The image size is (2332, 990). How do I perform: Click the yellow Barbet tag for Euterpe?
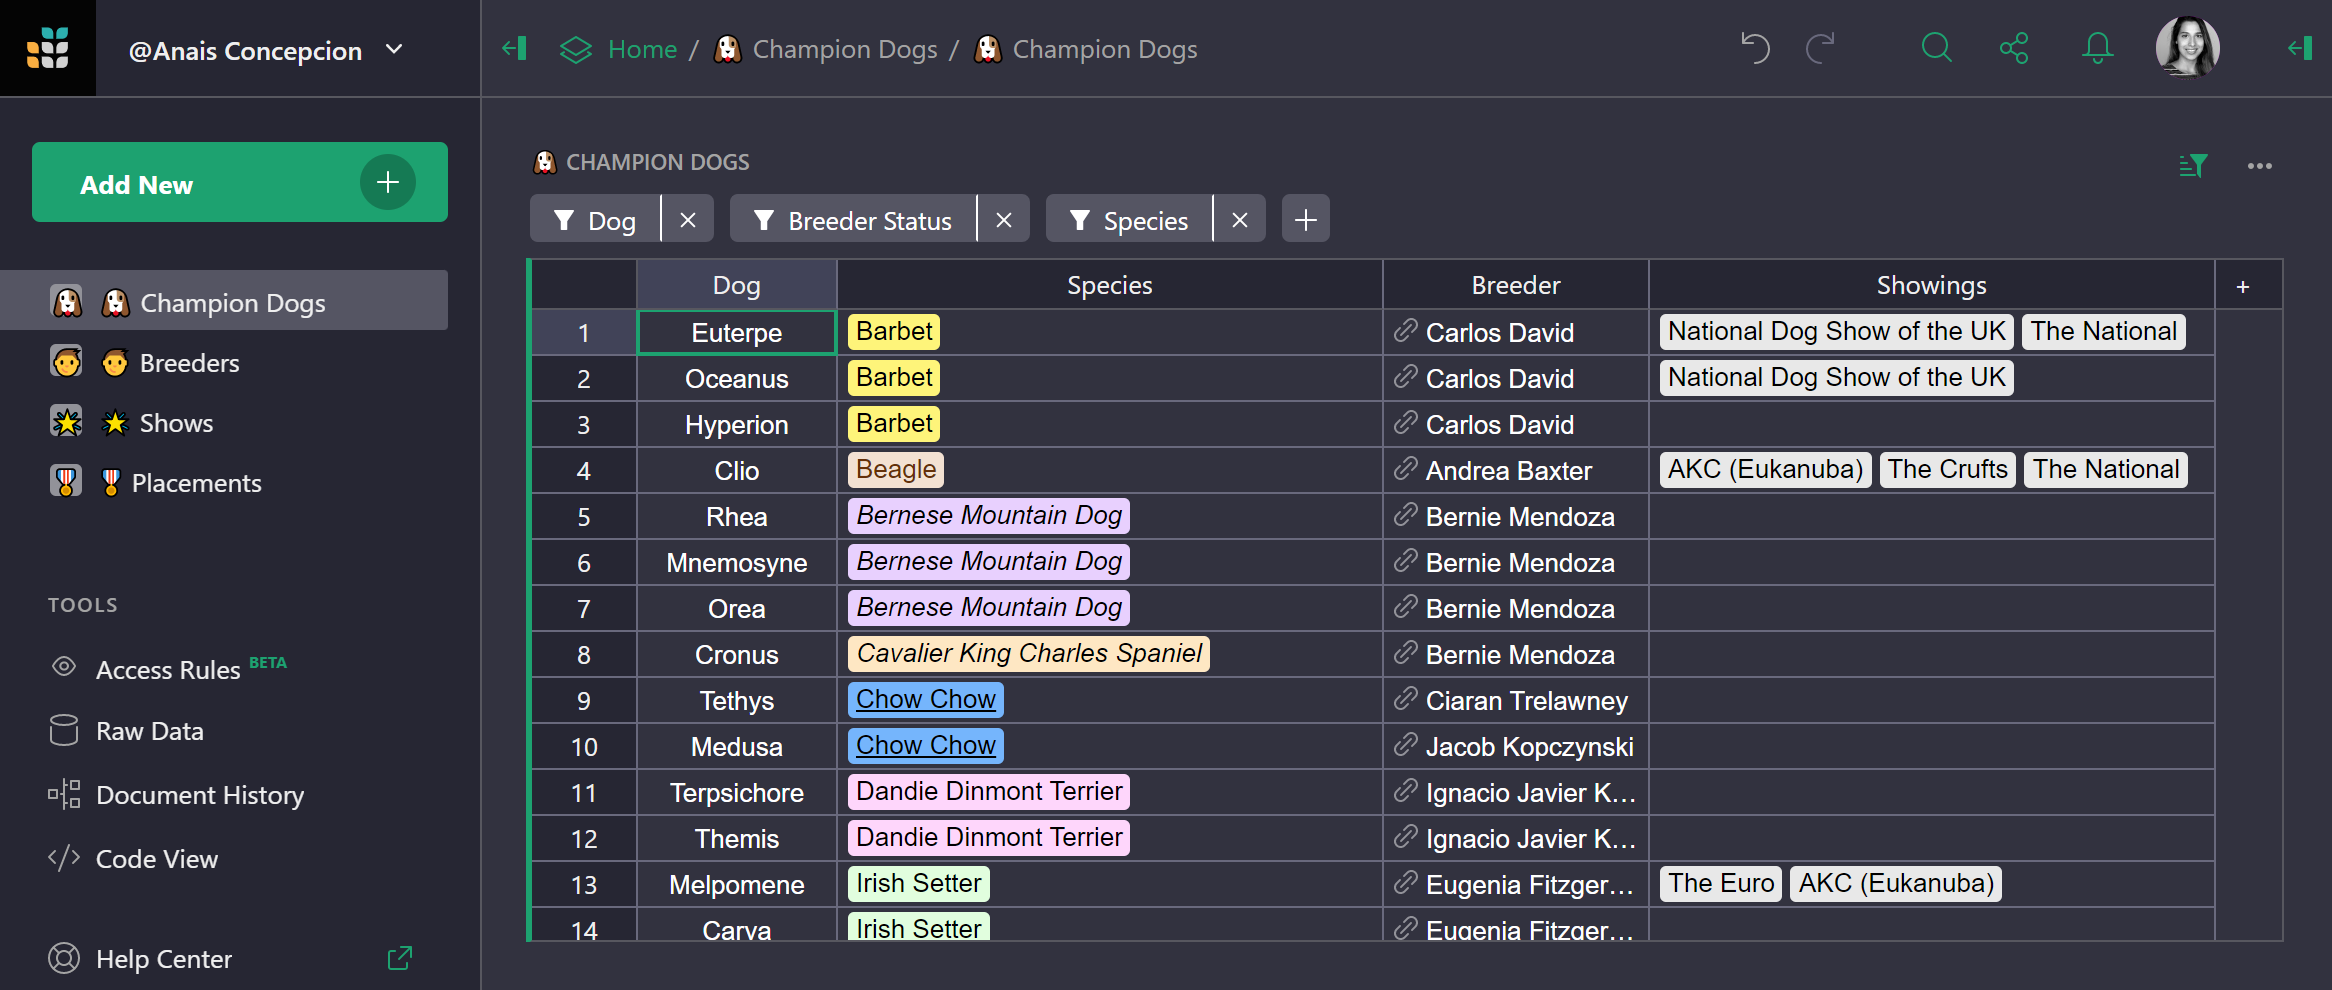(893, 332)
